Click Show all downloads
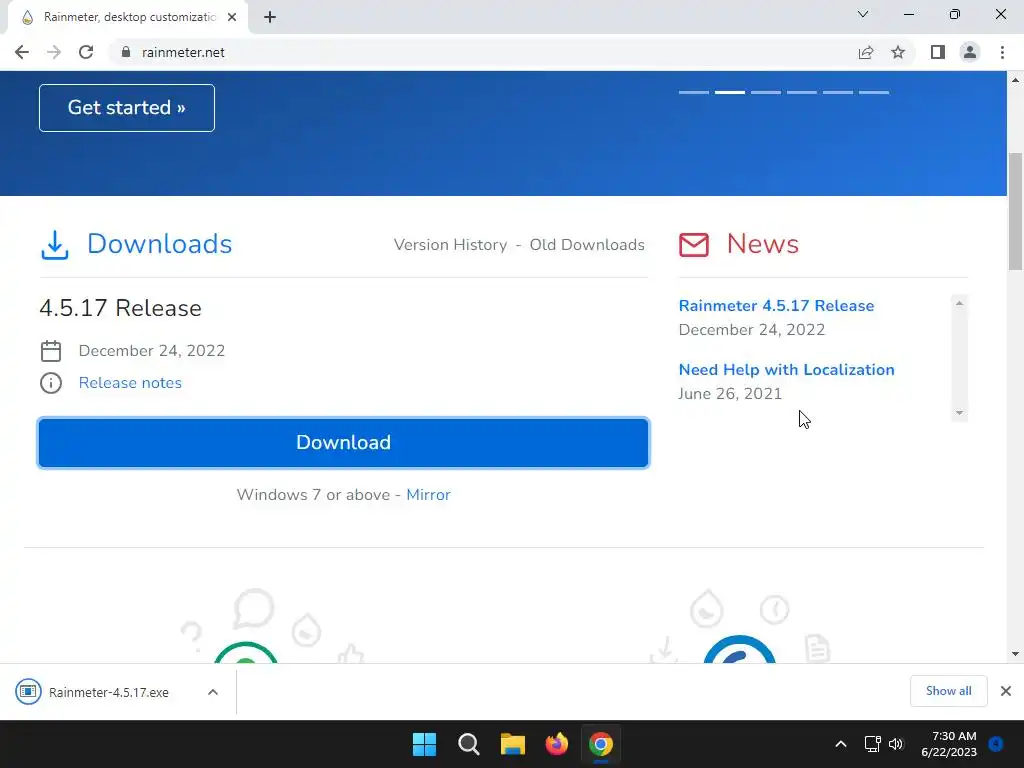 948,691
